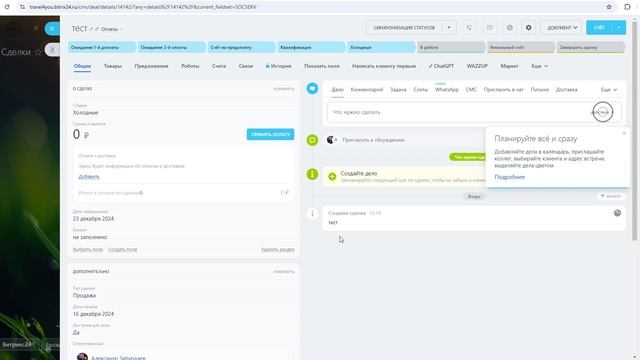The image size is (640, 360).
Task: Click the green plus icon beside 'Создайте дело'
Action: pyautogui.click(x=332, y=176)
